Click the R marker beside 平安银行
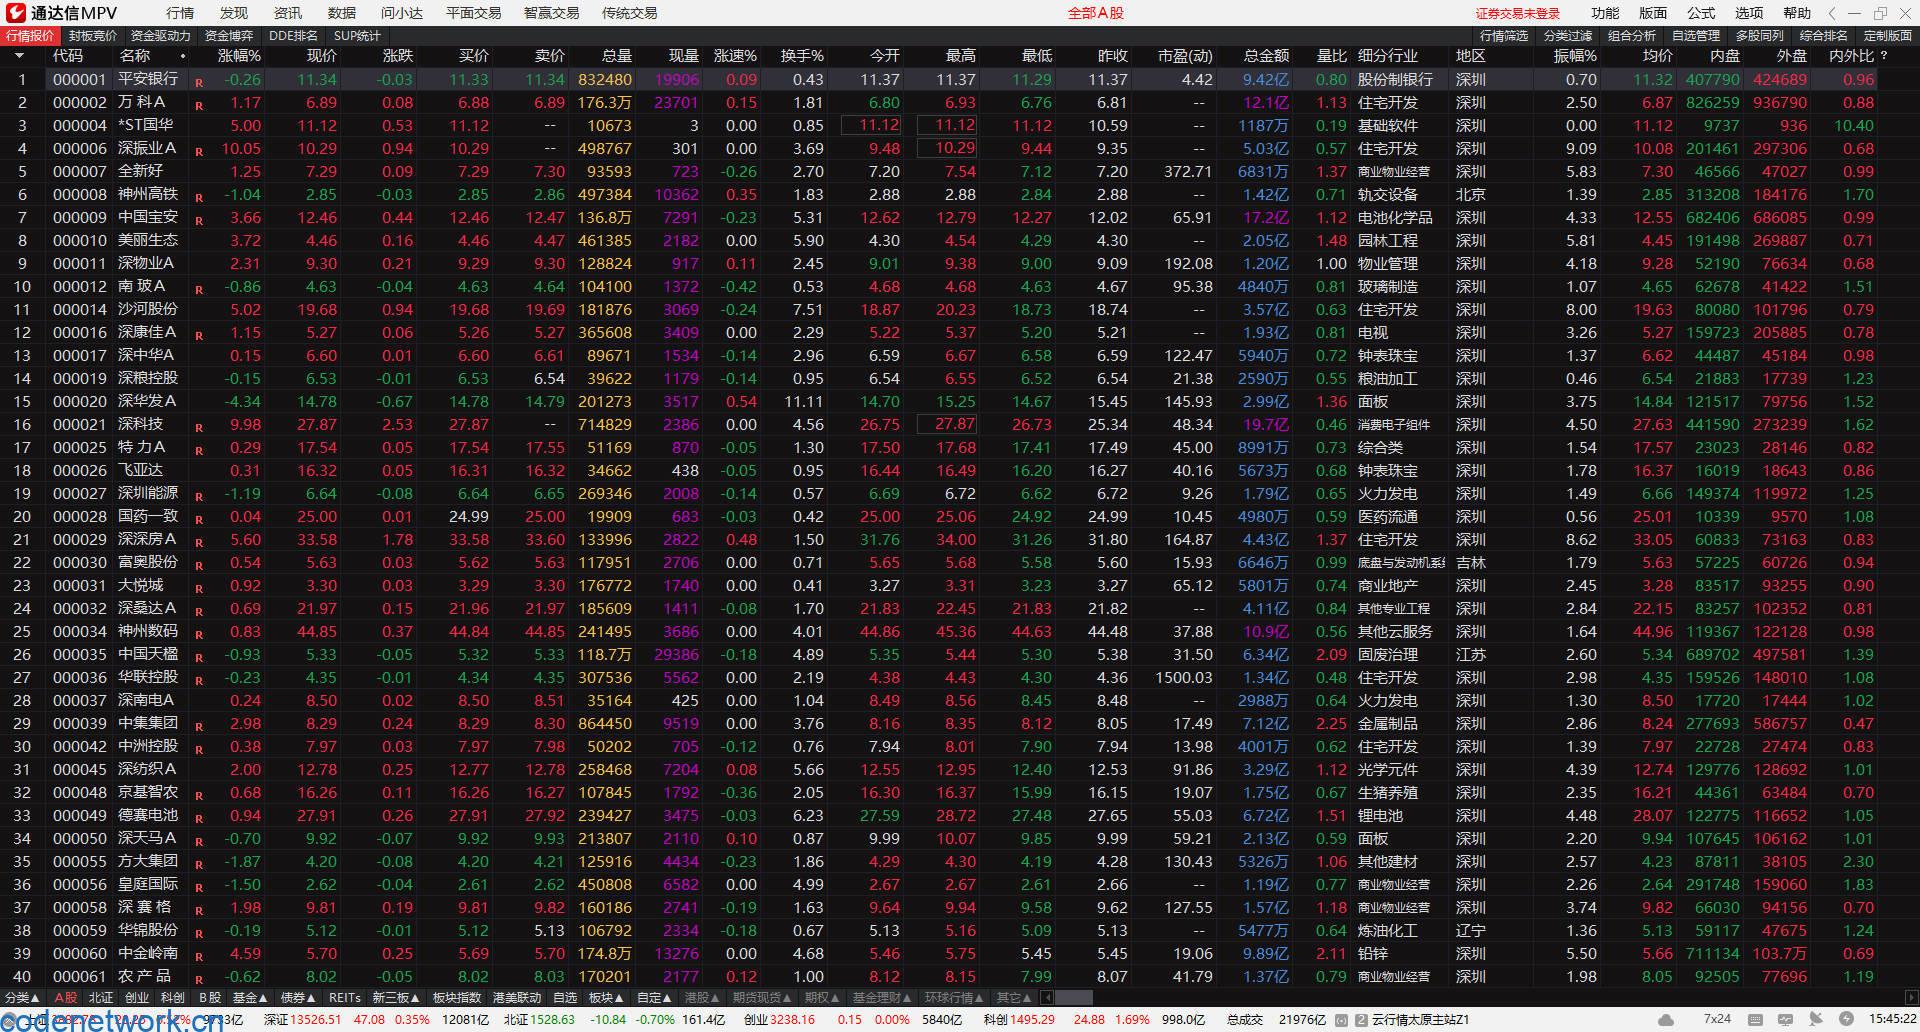Image resolution: width=1920 pixels, height=1032 pixels. point(199,83)
